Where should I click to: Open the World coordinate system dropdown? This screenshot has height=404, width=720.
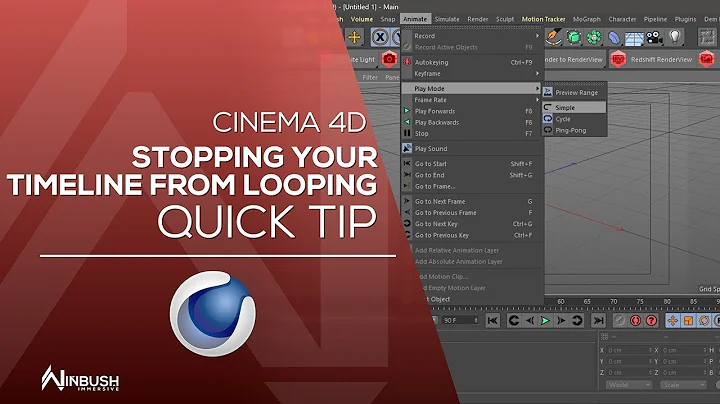click(629, 385)
